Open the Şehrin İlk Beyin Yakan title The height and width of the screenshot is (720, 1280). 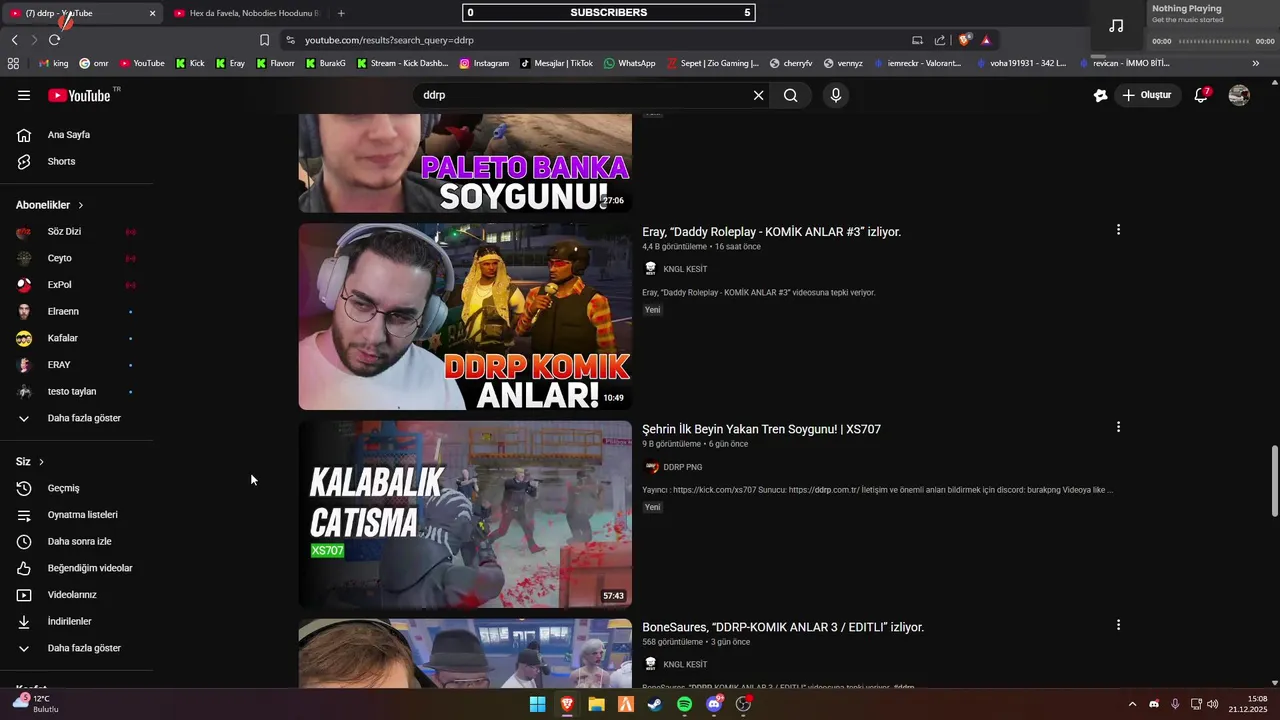coord(761,429)
